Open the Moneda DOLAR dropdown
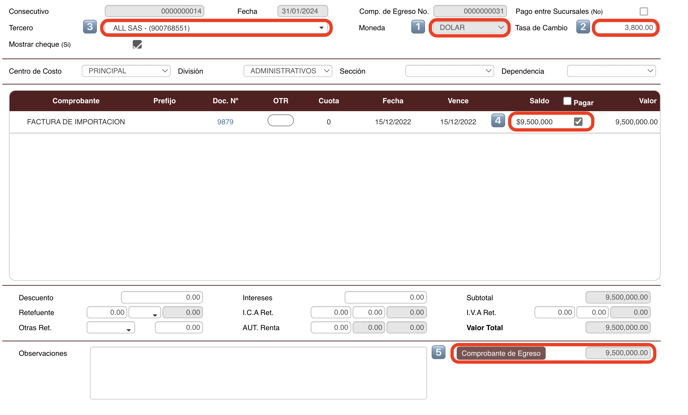The width and height of the screenshot is (688, 415). pyautogui.click(x=469, y=28)
